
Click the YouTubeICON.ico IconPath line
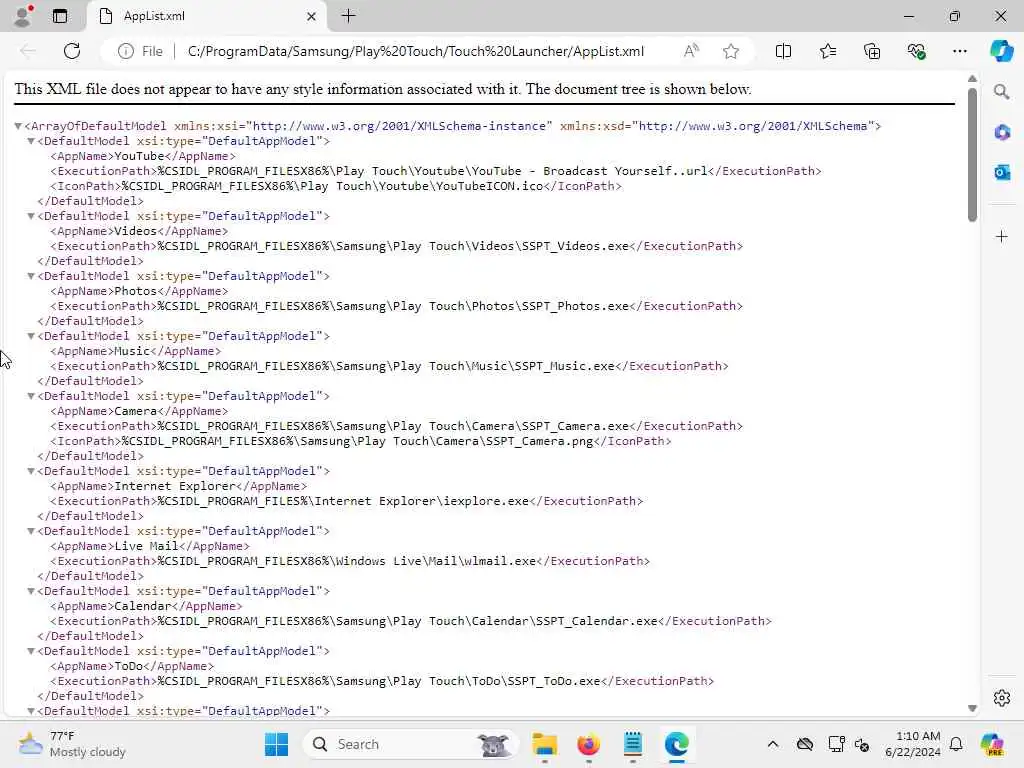point(336,186)
